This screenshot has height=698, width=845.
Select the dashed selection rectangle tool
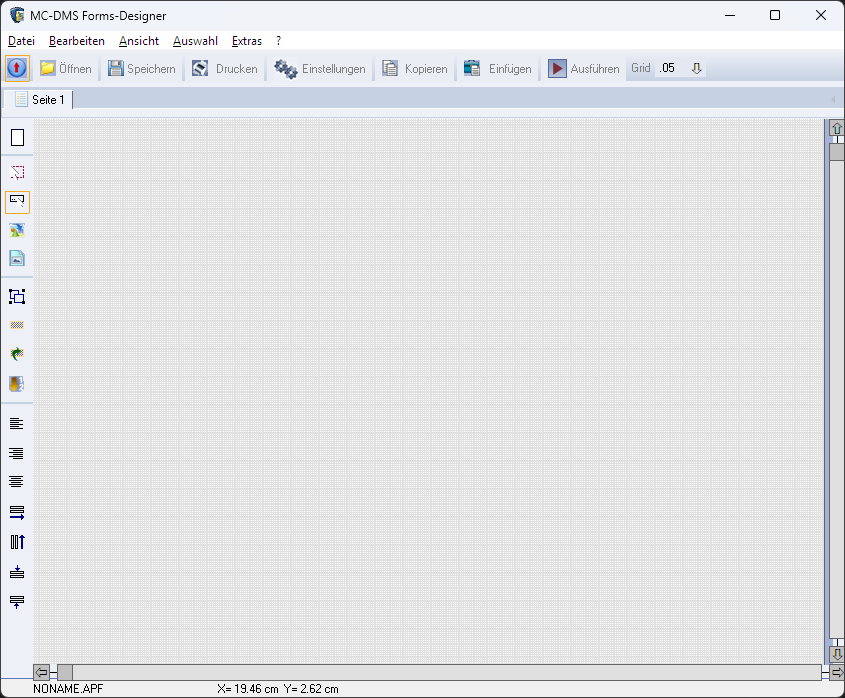click(17, 172)
